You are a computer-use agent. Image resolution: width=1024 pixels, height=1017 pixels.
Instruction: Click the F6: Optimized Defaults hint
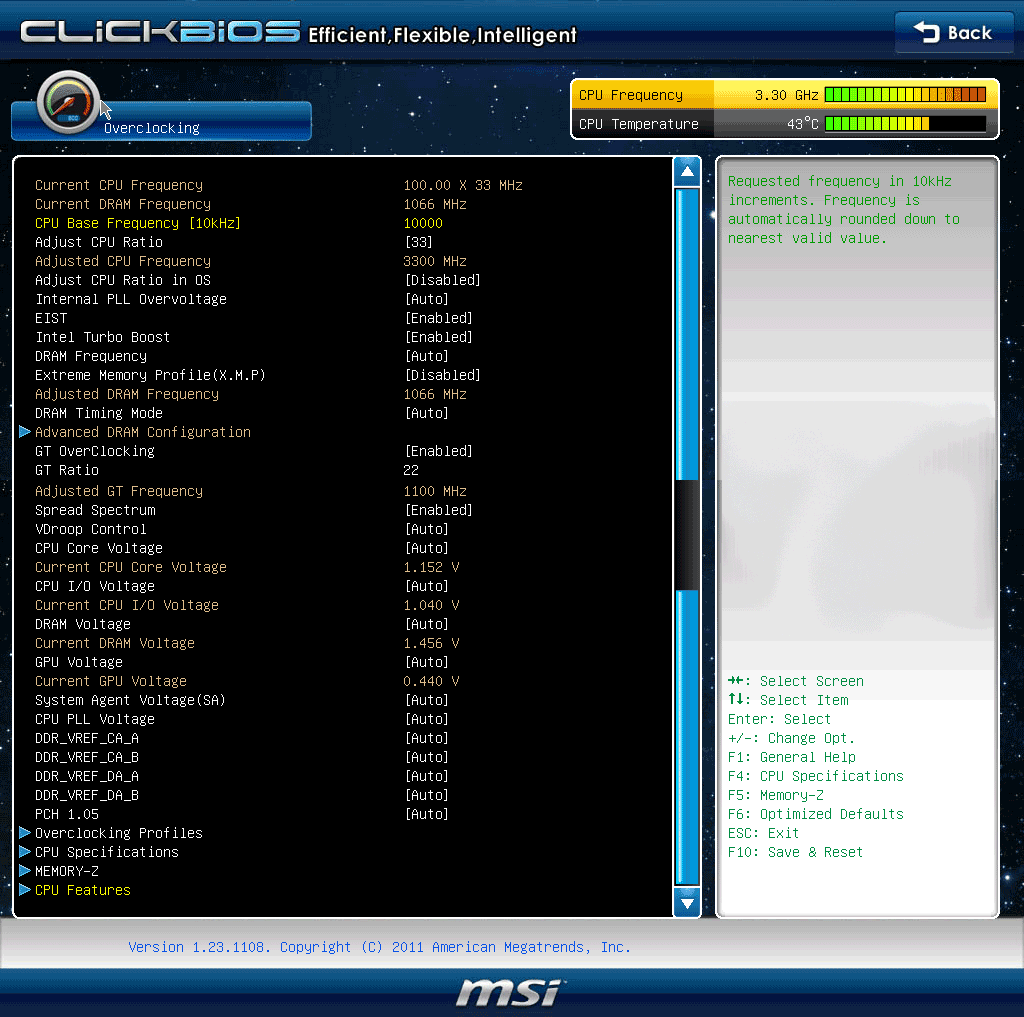(816, 814)
